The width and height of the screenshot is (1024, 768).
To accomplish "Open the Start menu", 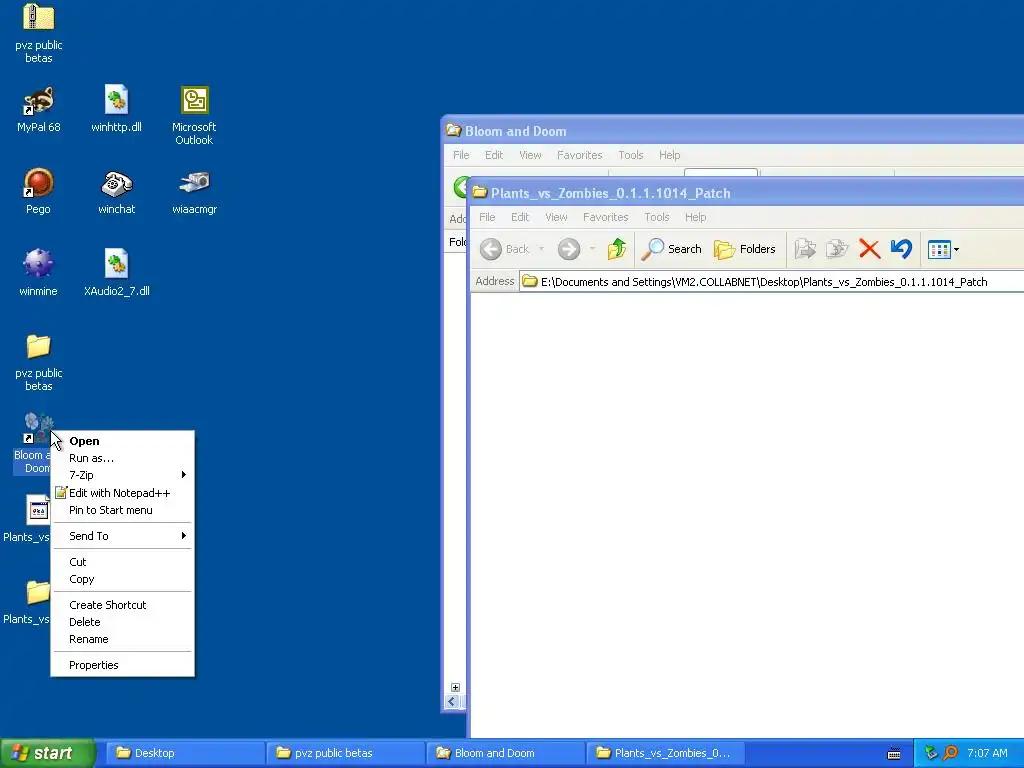I will pos(48,753).
